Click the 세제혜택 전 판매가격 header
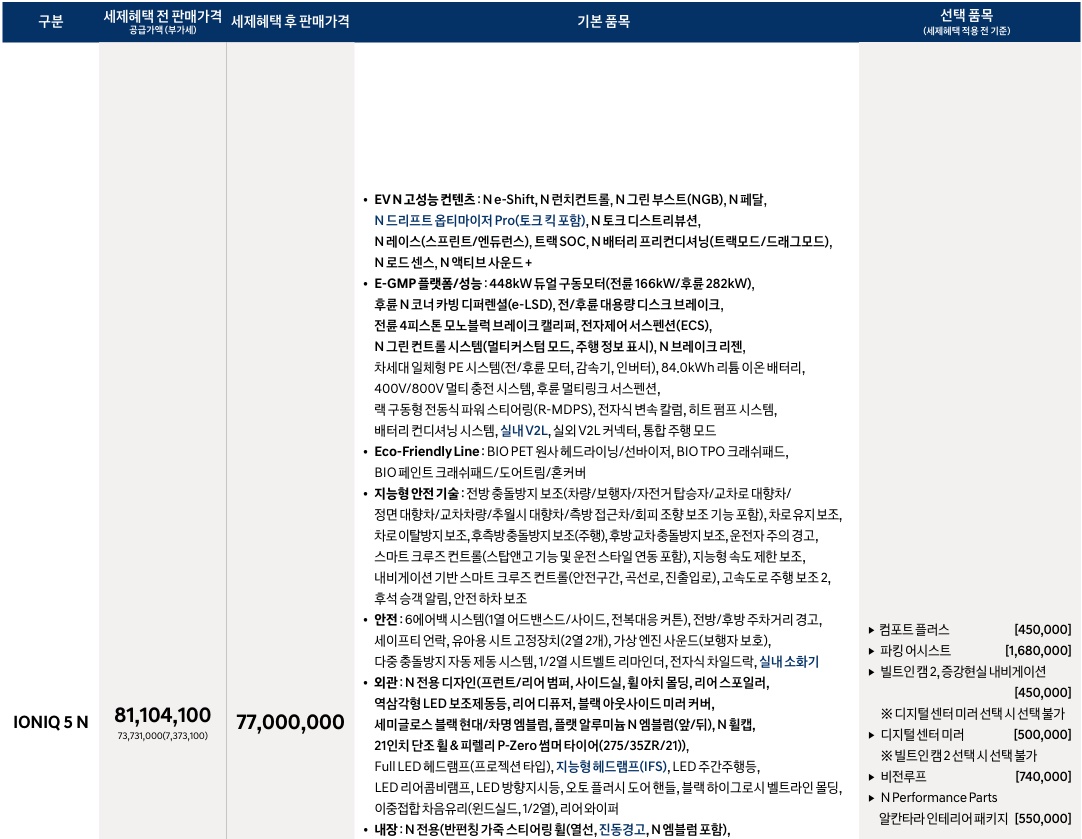This screenshot has width=1082, height=839. click(x=162, y=16)
